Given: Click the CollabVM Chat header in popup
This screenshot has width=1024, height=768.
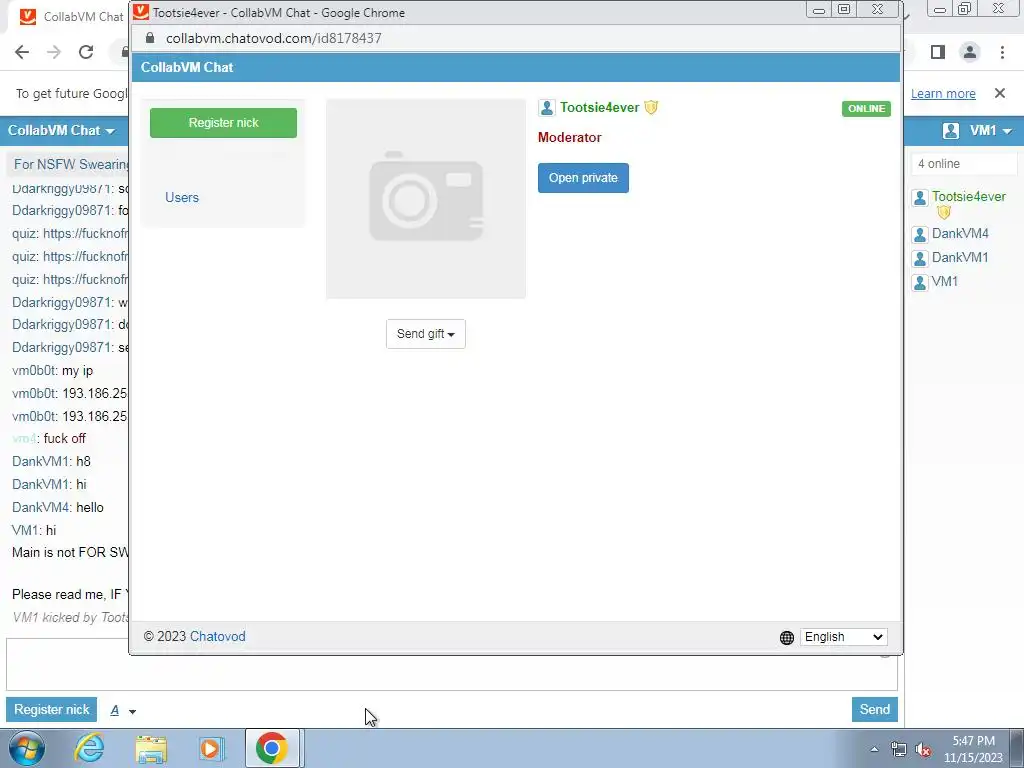Looking at the screenshot, I should point(187,67).
